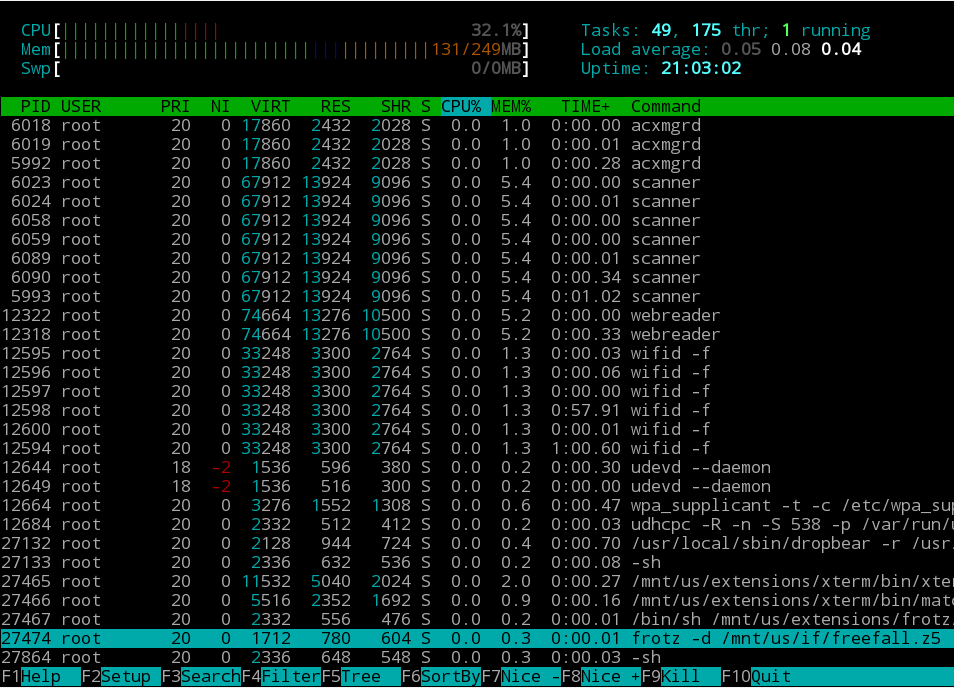This screenshot has width=954, height=688.
Task: Select process row PID 5992 acxmgrd
Action: 477,164
